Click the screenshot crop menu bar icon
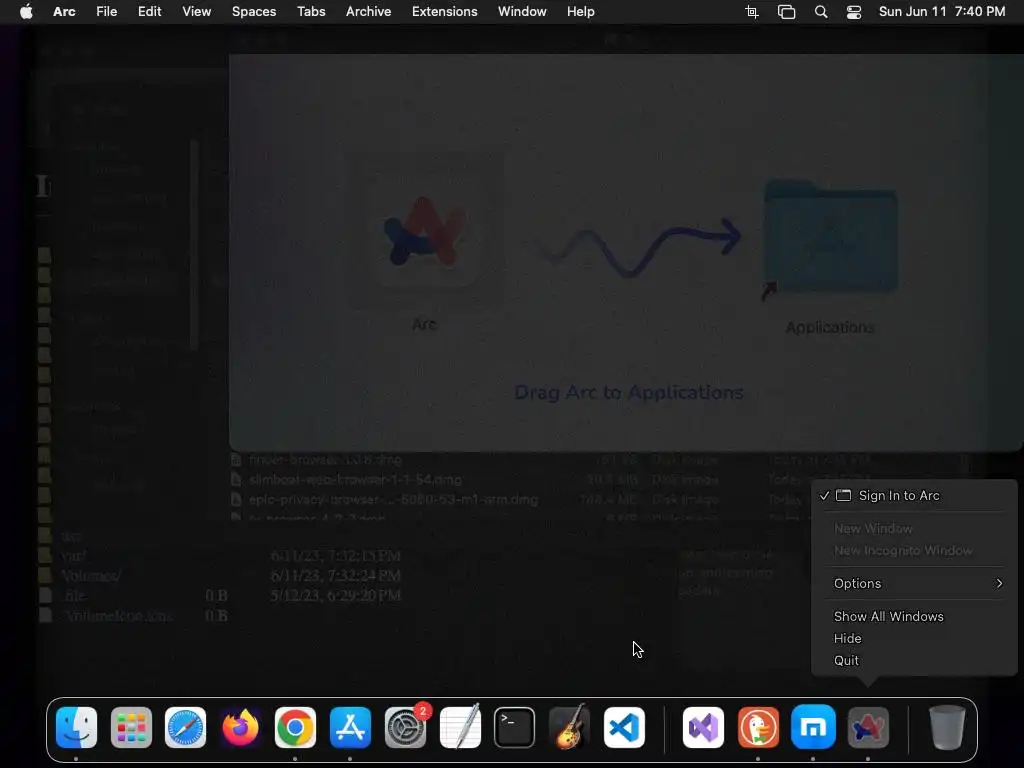Image resolution: width=1024 pixels, height=768 pixels. [x=752, y=12]
